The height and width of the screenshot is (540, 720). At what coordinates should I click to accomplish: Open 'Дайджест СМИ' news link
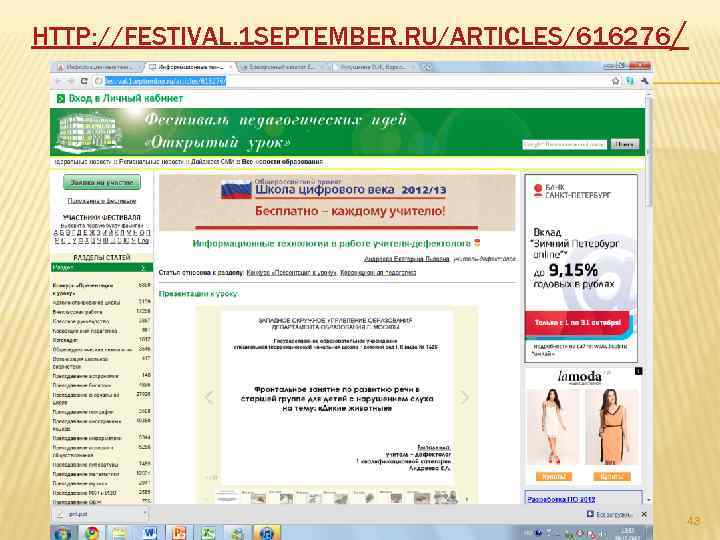point(213,162)
